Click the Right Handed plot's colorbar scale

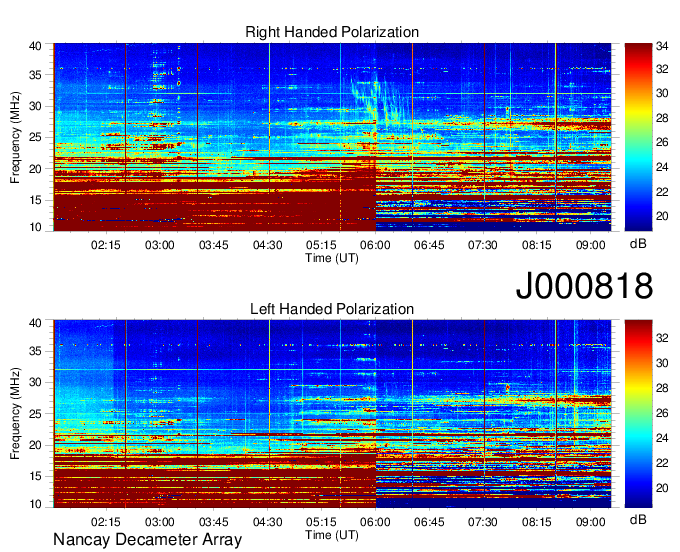point(638,137)
